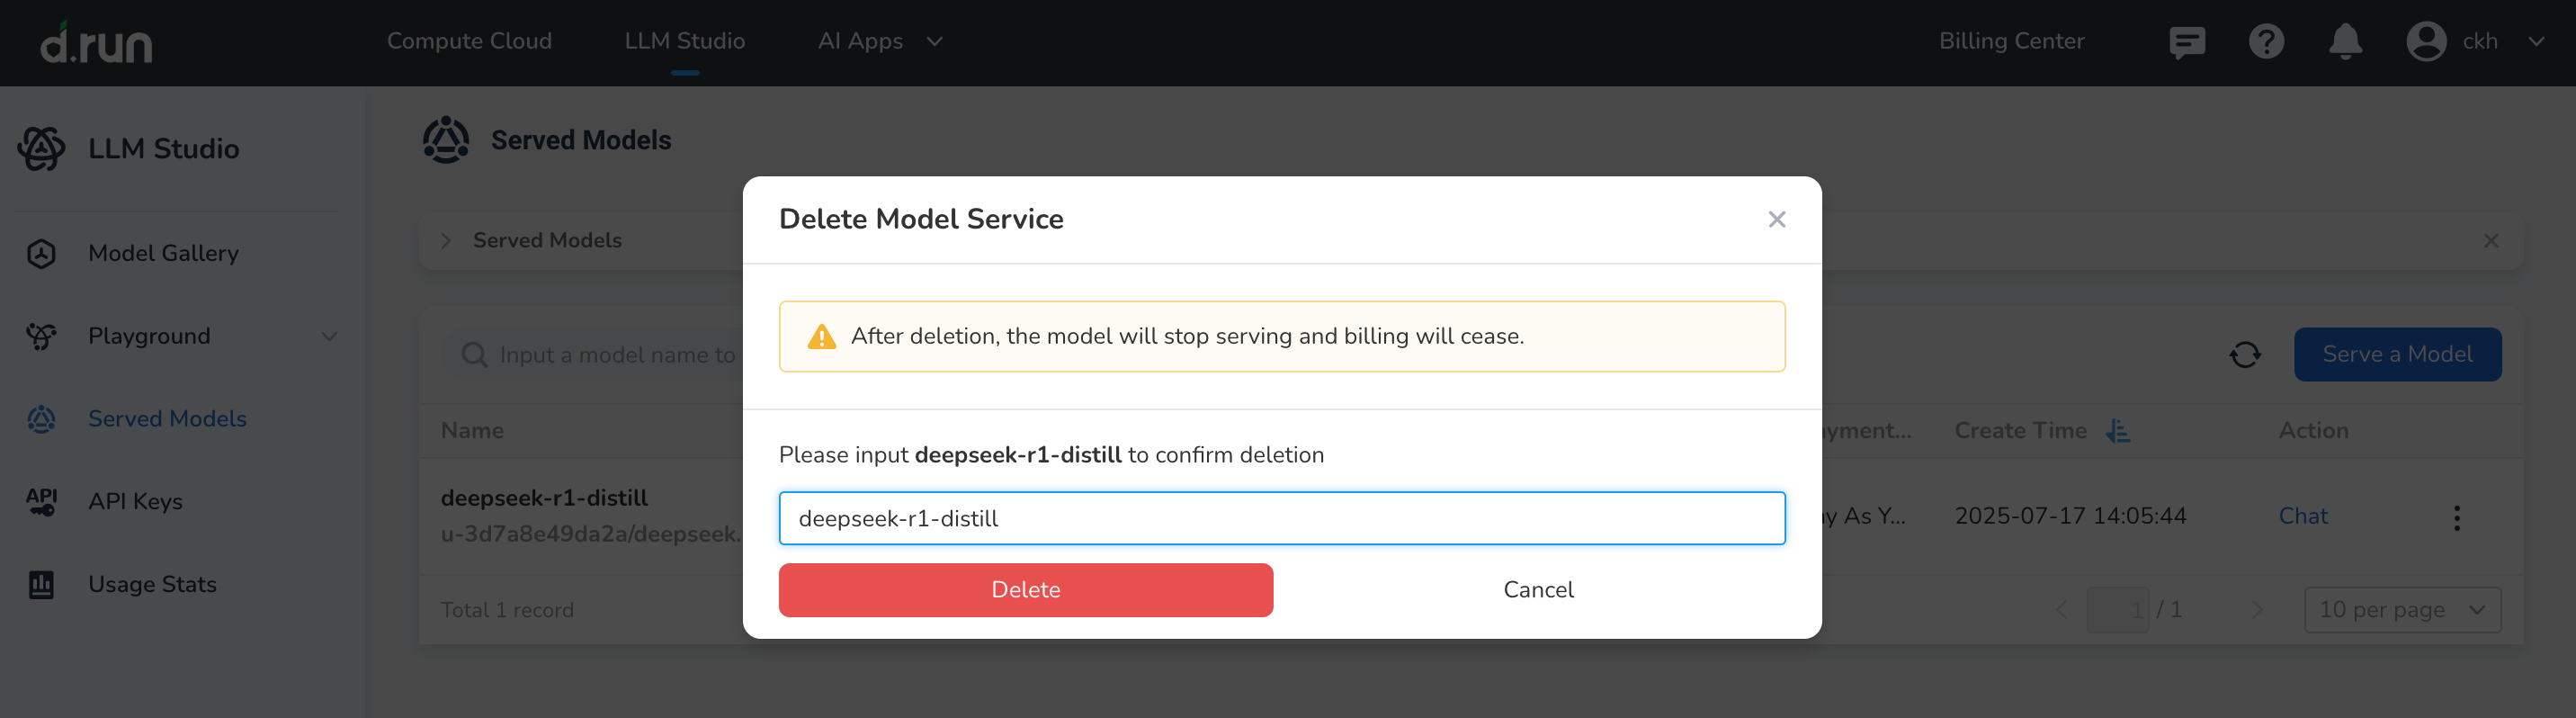The image size is (2576, 718).
Task: Click the page number input box
Action: coord(2117,610)
